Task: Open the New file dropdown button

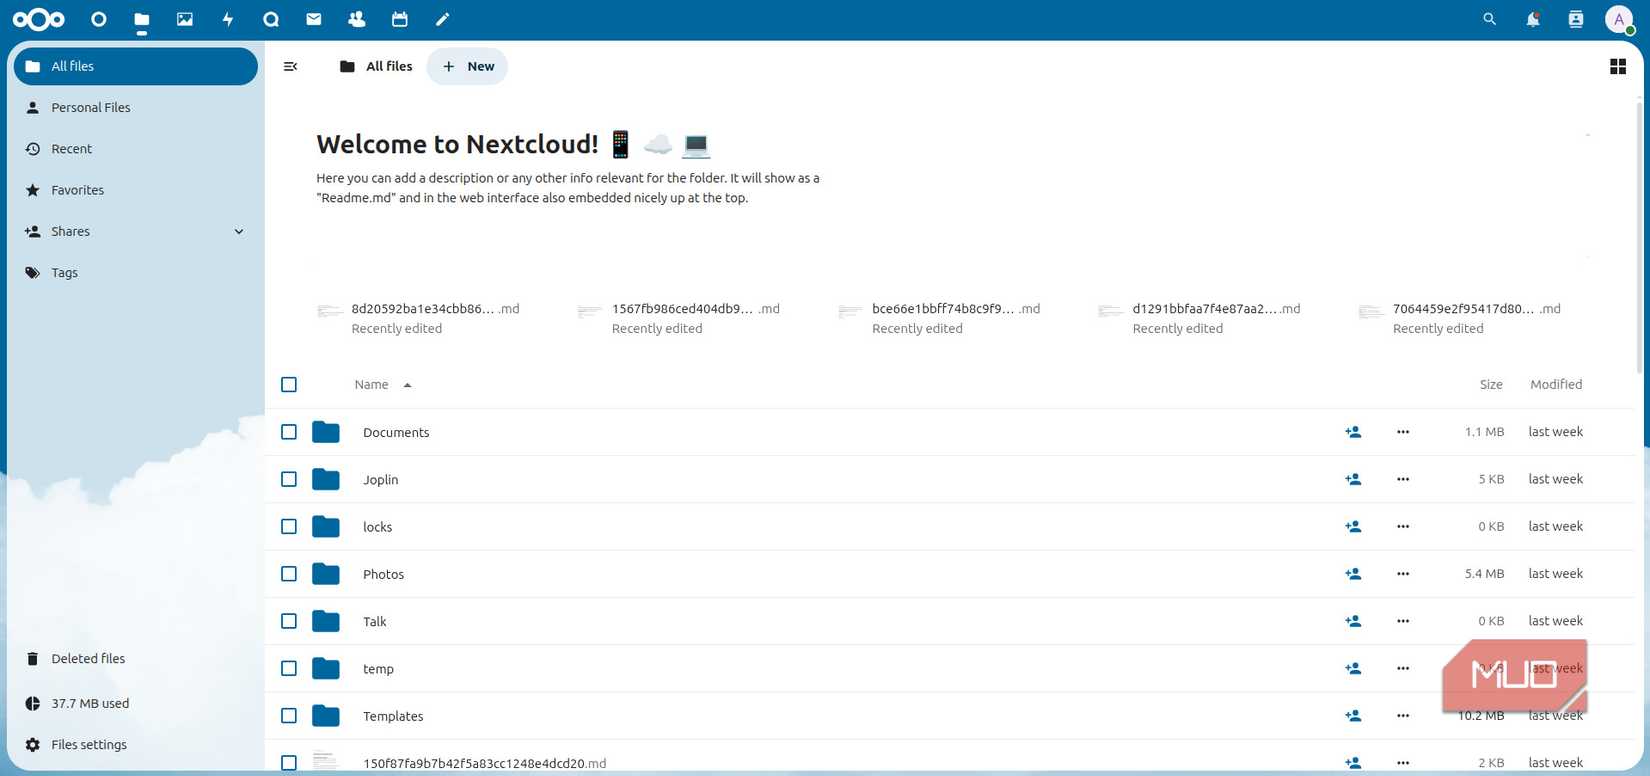Action: click(x=467, y=66)
